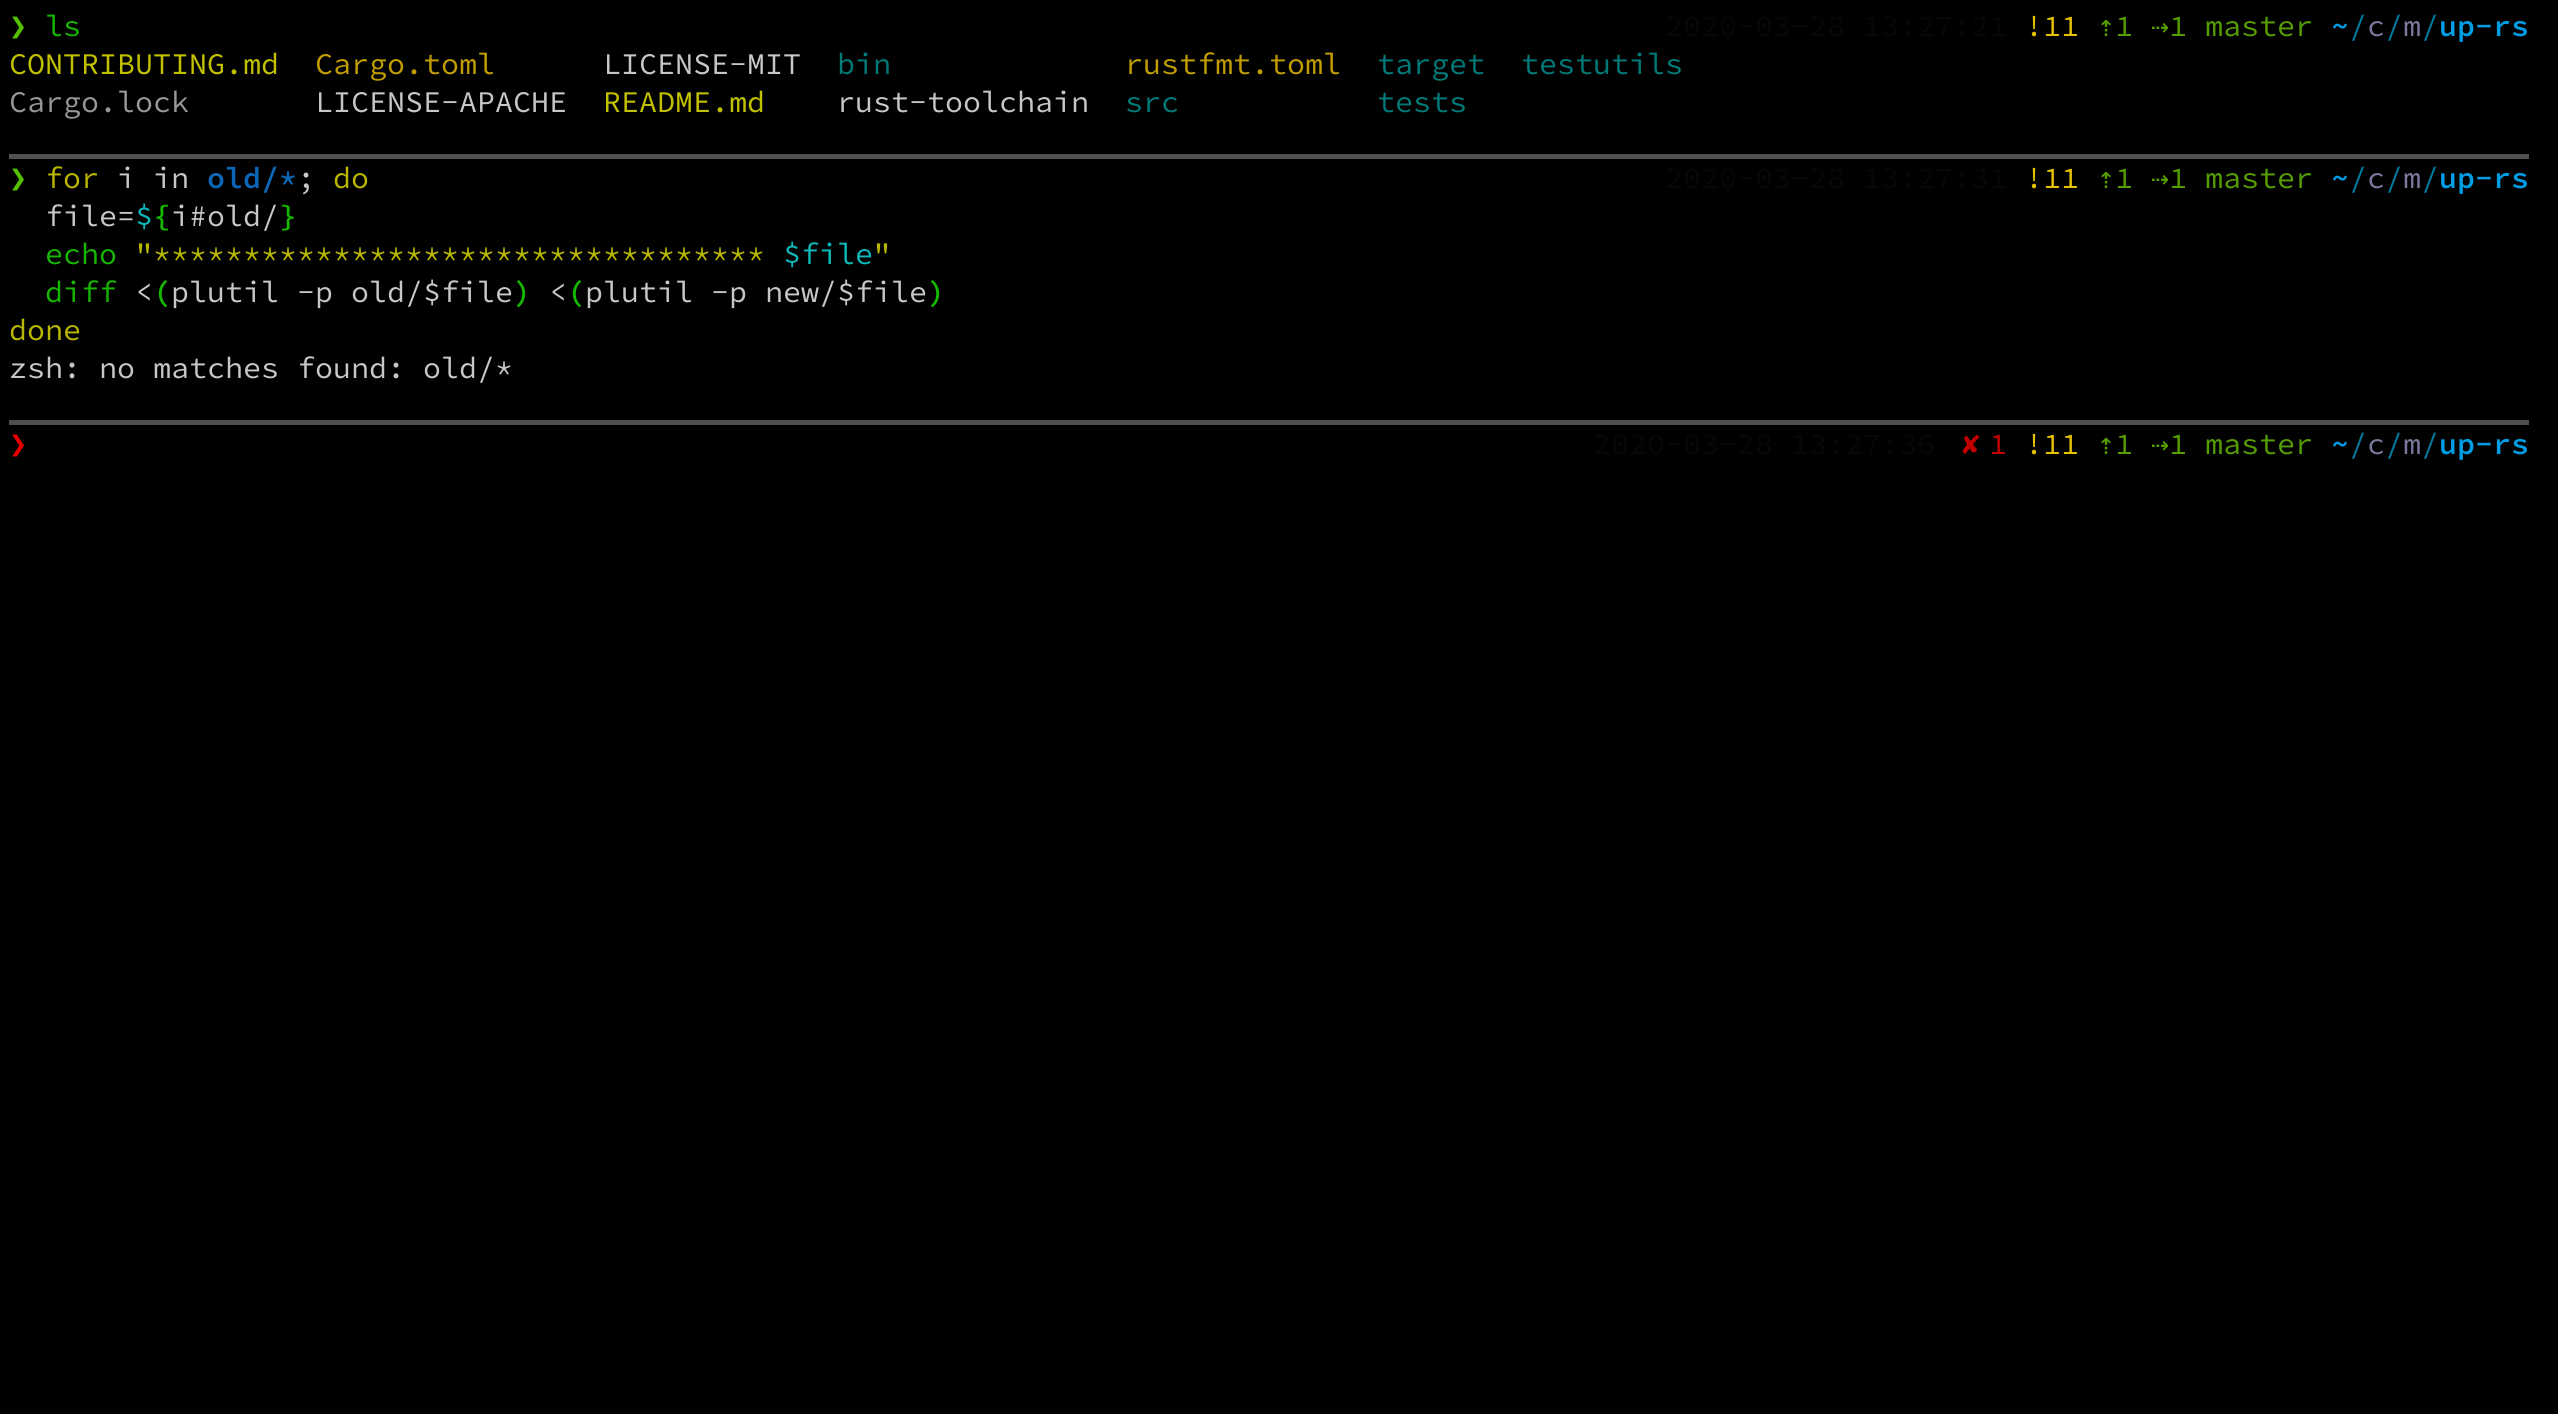This screenshot has width=2558, height=1414.
Task: Click the 'echo' command word
Action: point(81,255)
